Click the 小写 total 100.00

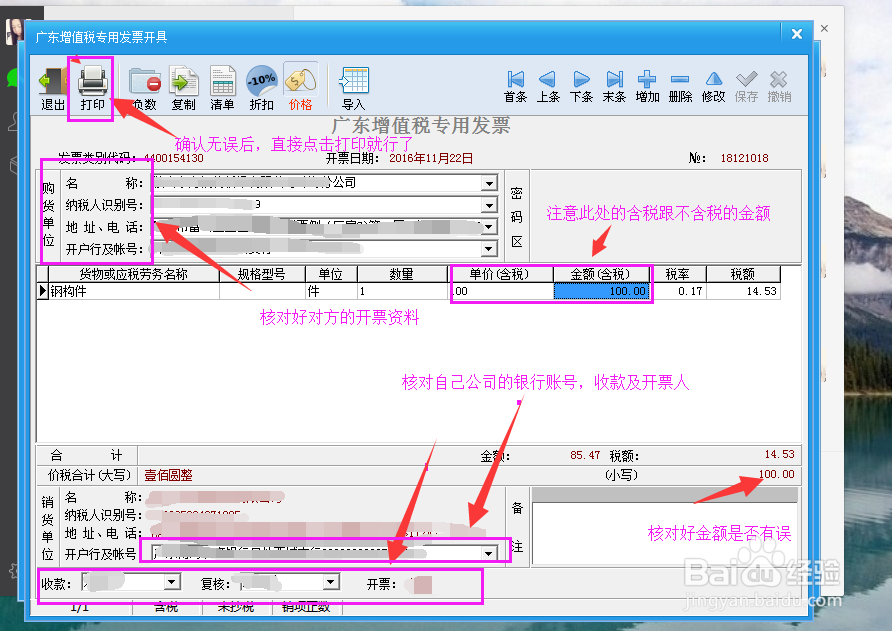click(x=777, y=475)
